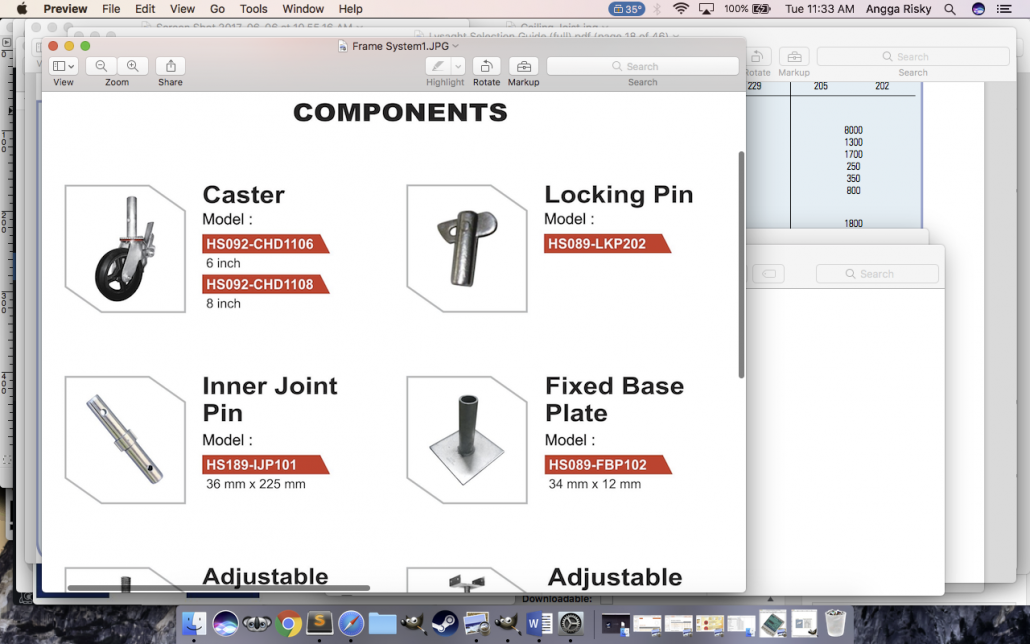Click the Tue 11:33 AM clock

tap(820, 9)
